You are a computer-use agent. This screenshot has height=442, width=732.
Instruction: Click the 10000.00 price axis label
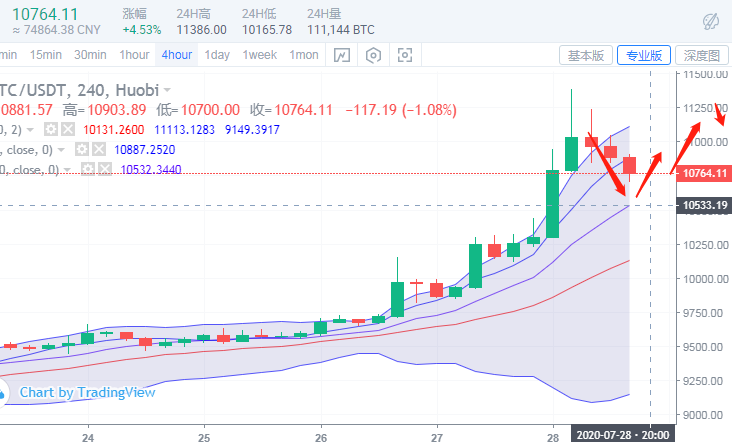click(x=705, y=279)
